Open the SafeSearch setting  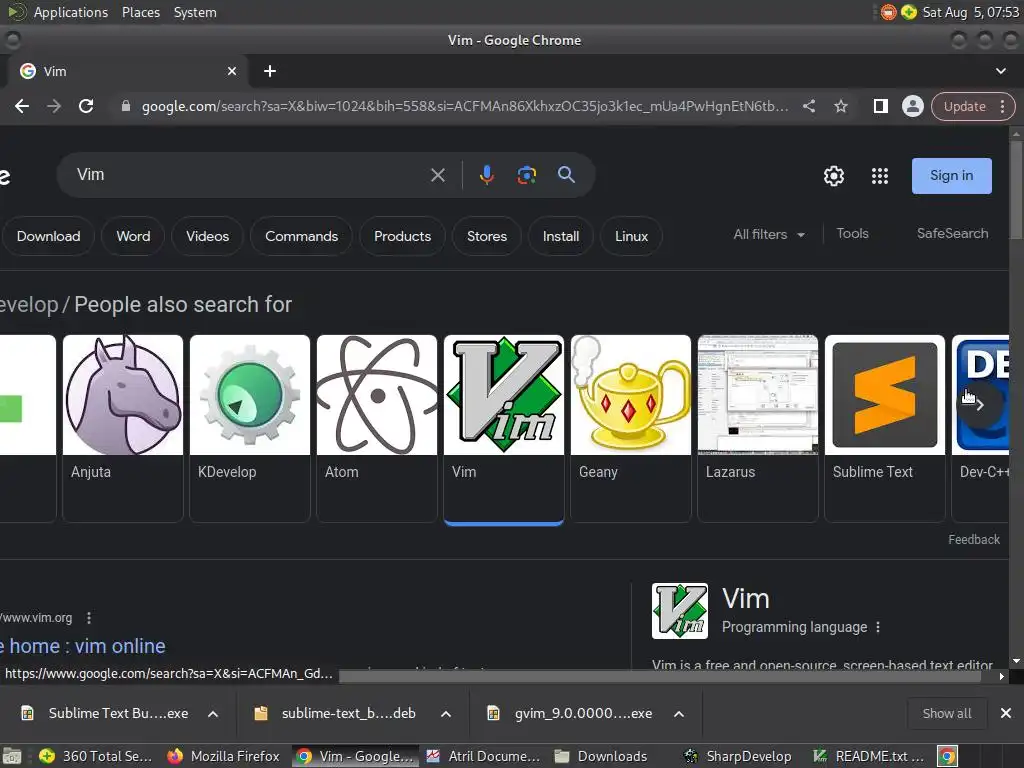pos(952,234)
